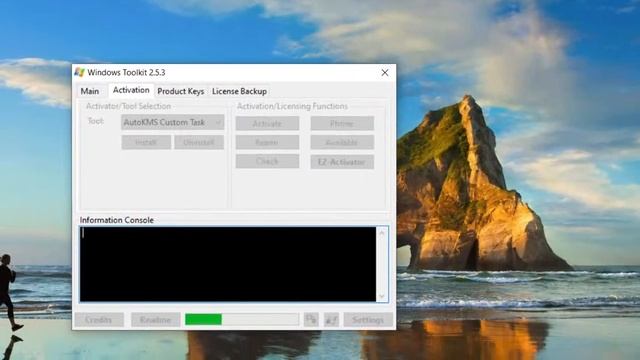Click the "Activation/Licensing Functions" group label
This screenshot has height=360, width=640.
tap(292, 106)
